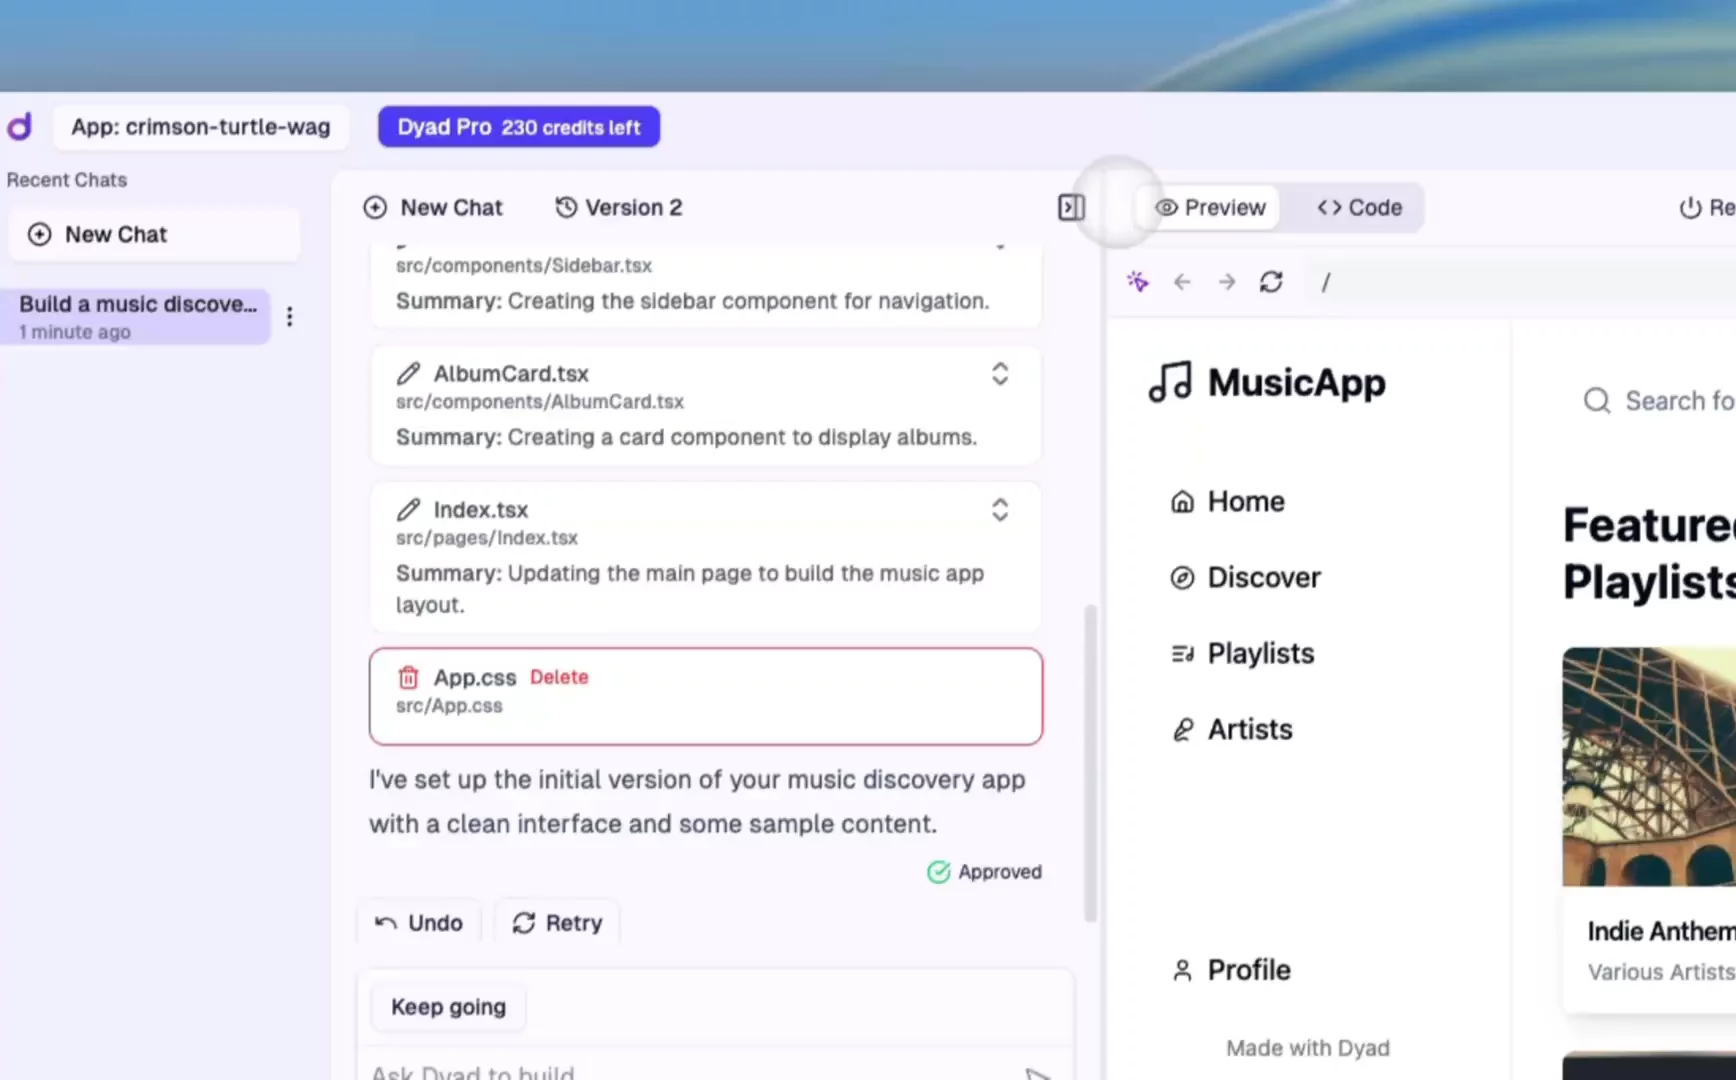Click the component selector sparkle icon
Image resolution: width=1736 pixels, height=1080 pixels.
pyautogui.click(x=1137, y=282)
